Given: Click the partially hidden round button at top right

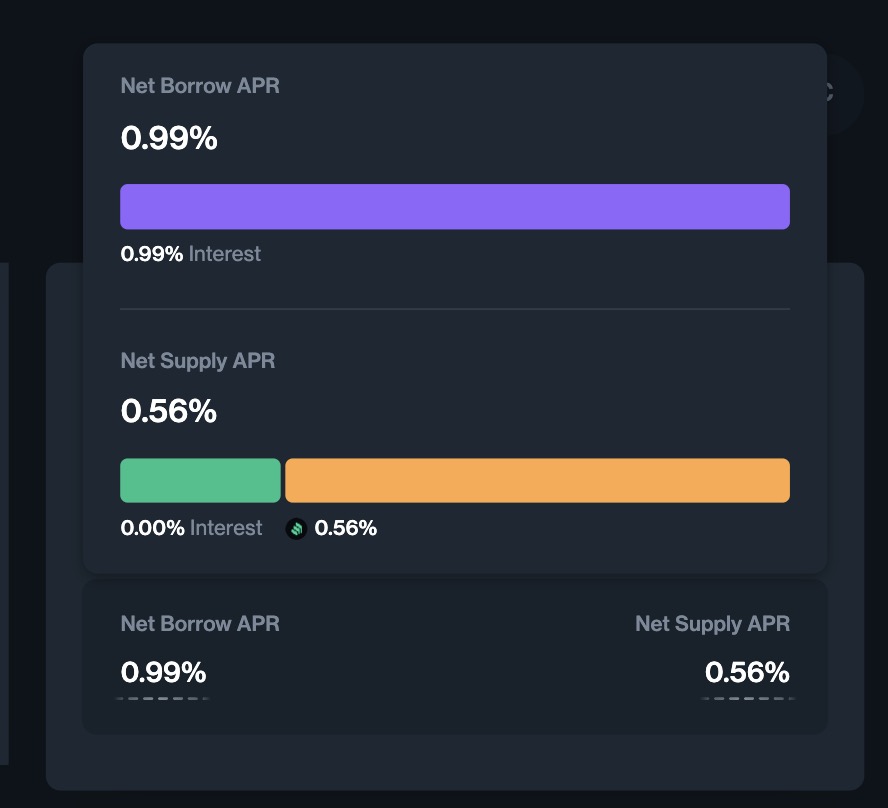Looking at the screenshot, I should click(x=845, y=95).
